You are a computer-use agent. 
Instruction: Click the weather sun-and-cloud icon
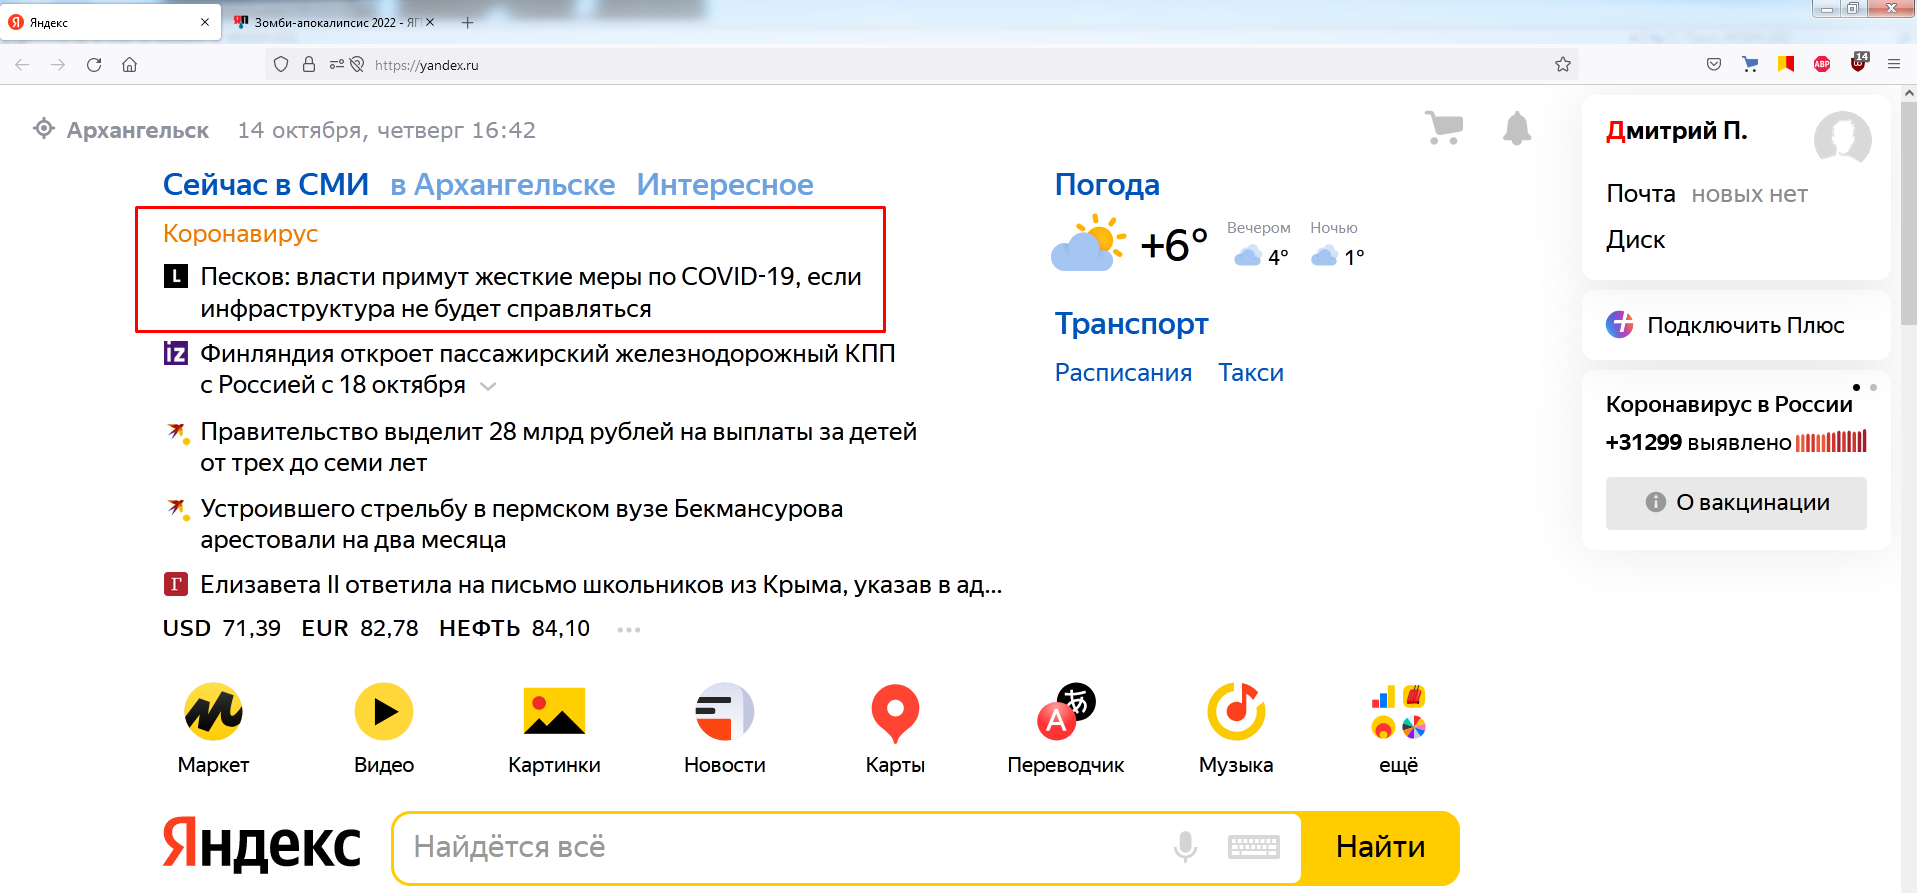[x=1088, y=243]
